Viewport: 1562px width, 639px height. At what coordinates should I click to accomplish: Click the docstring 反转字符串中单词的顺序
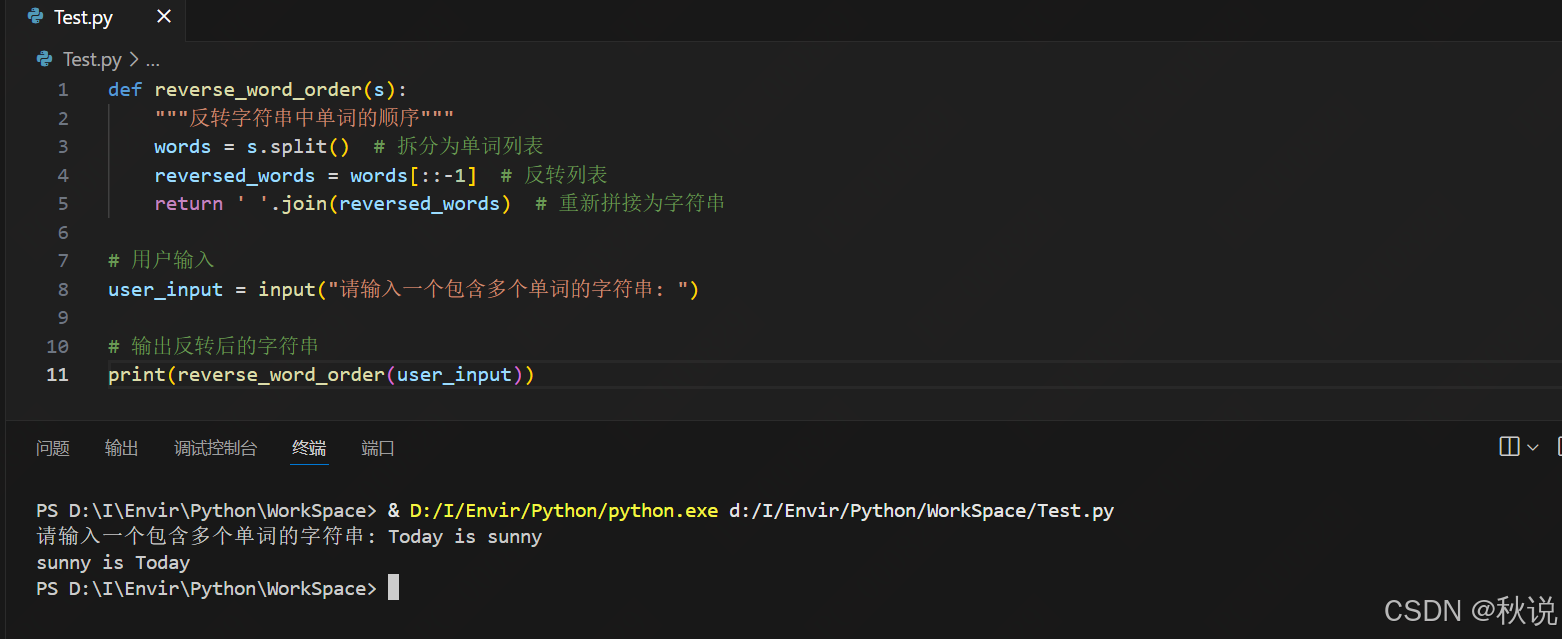pyautogui.click(x=304, y=118)
